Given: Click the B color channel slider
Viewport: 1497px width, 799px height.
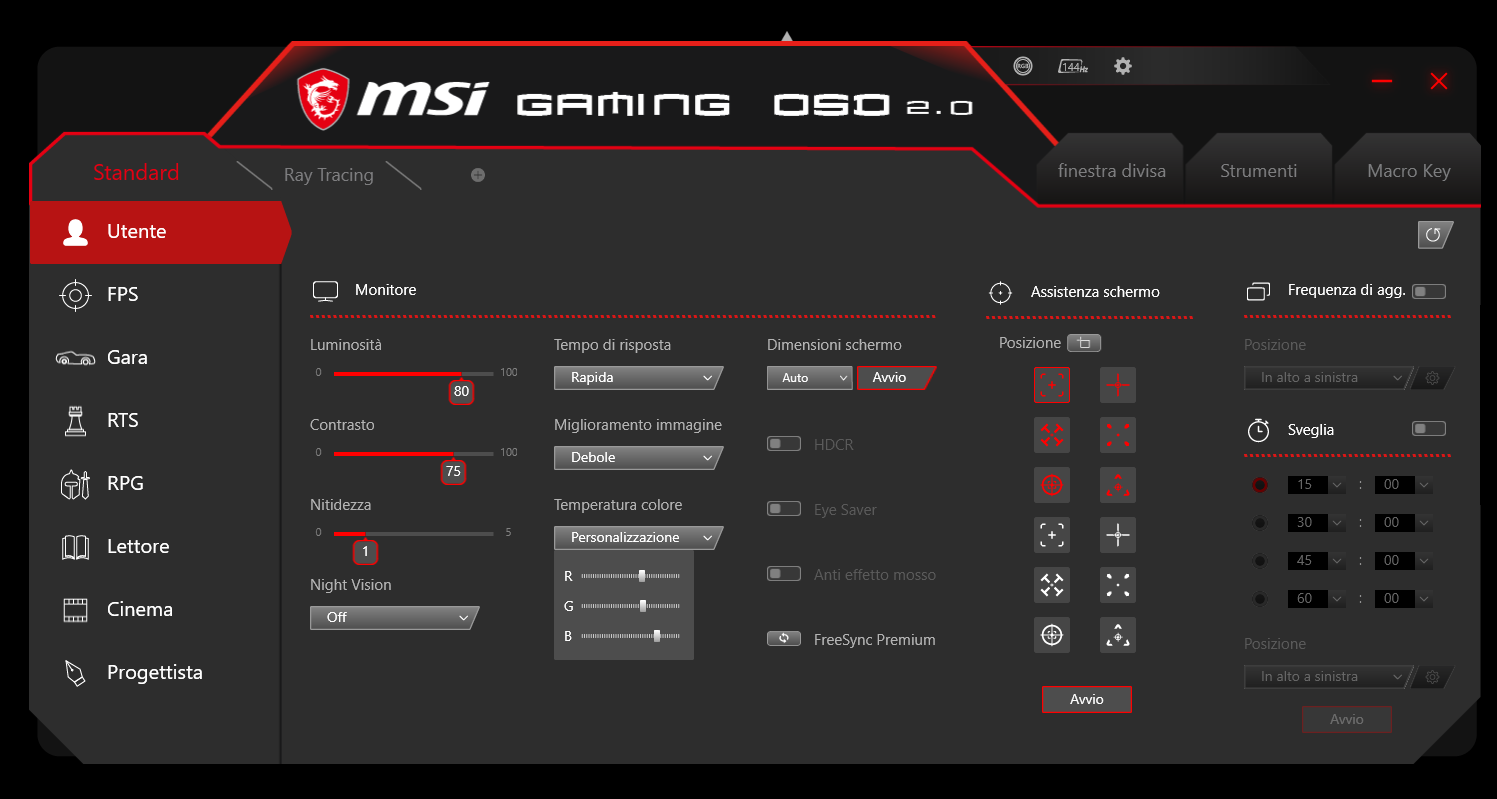Looking at the screenshot, I should coord(630,636).
